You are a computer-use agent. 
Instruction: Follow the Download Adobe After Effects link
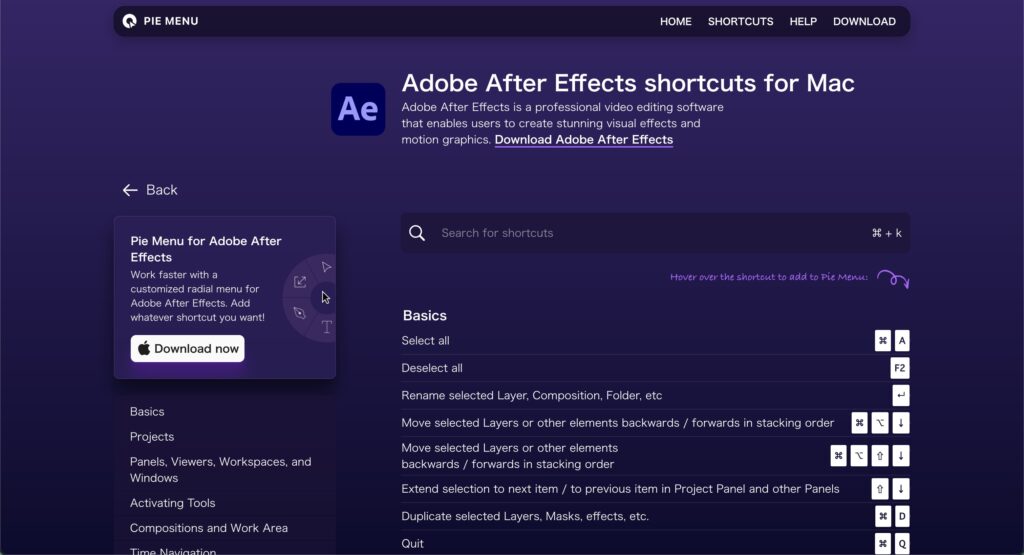[x=583, y=140]
